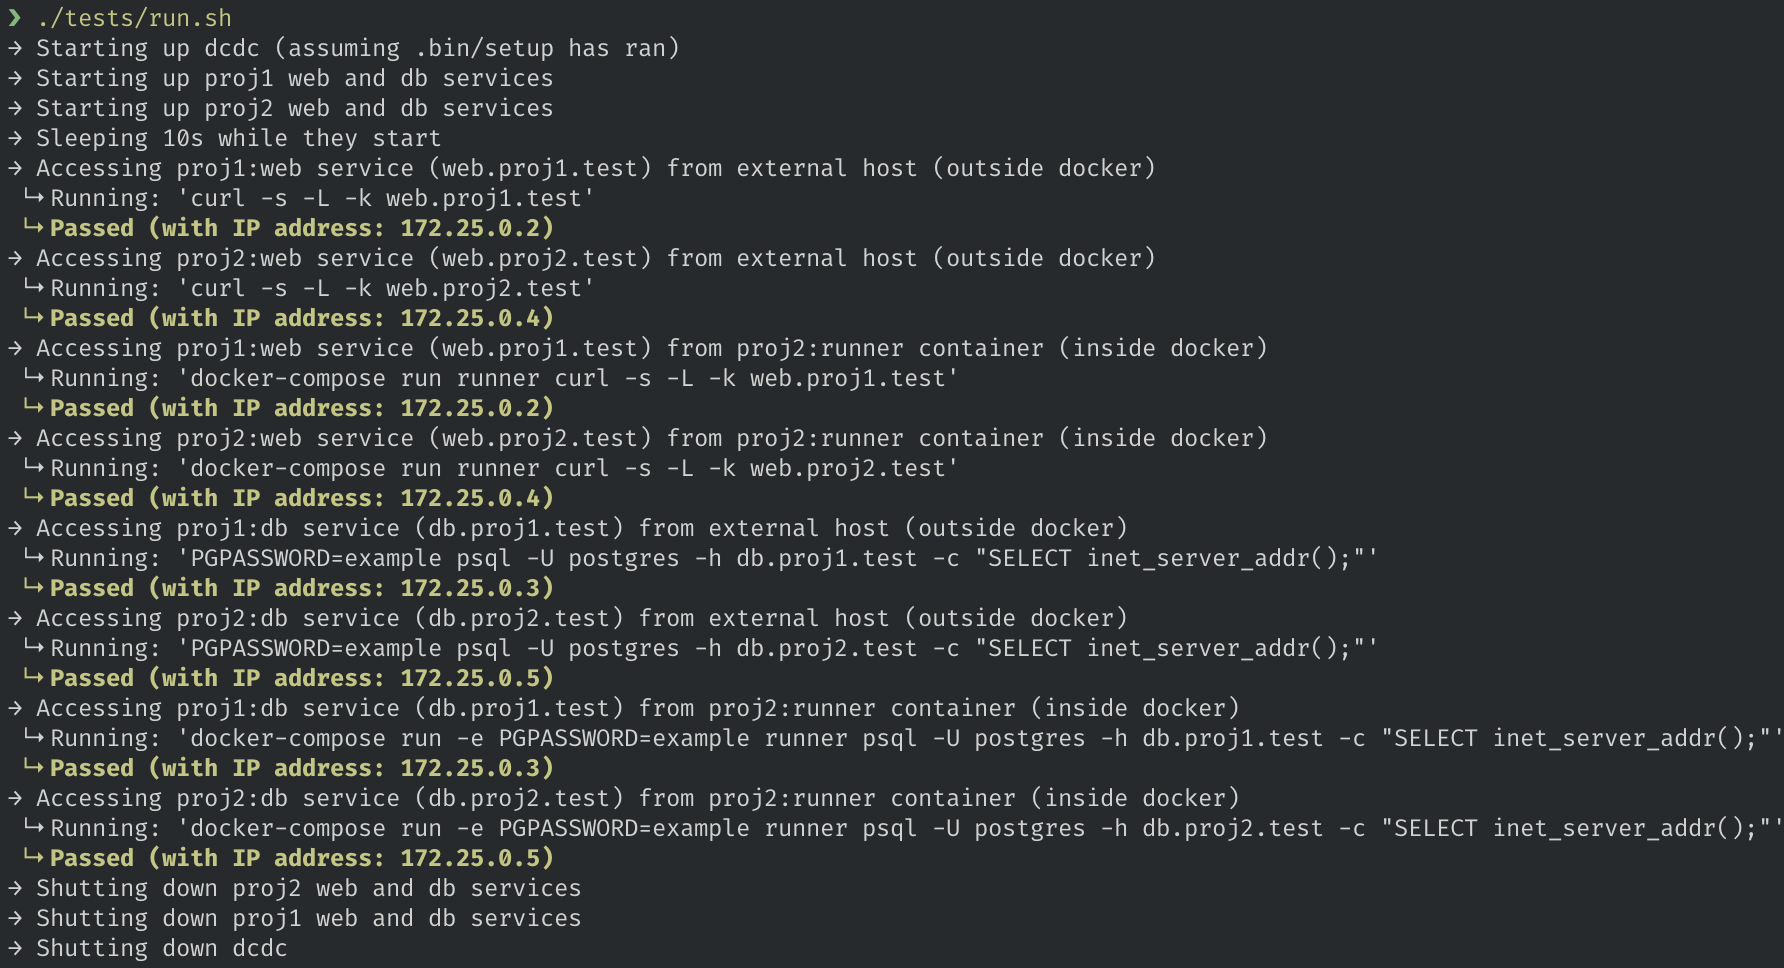Click the 'Passed' line showing 172.25.0.5 at bottom
This screenshot has width=1784, height=968.
(x=302, y=858)
